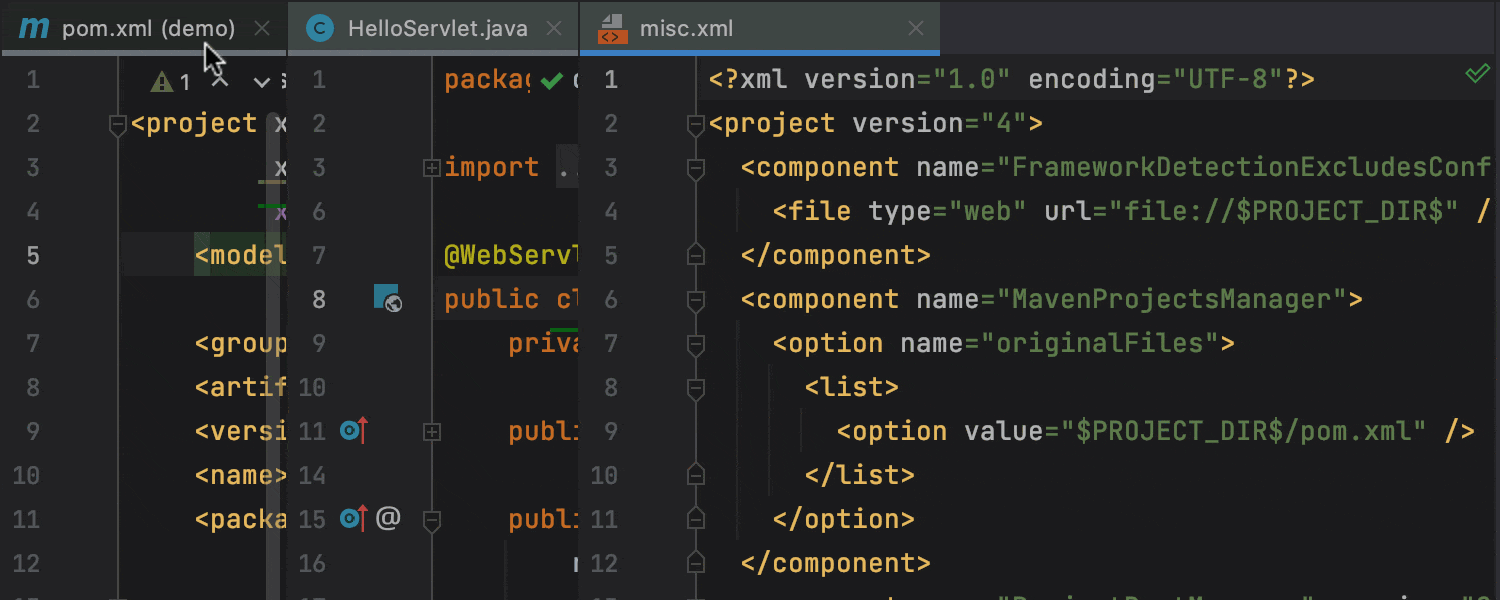Collapse the component element using its gutter arrow
This screenshot has width=1500, height=600.
(x=694, y=167)
